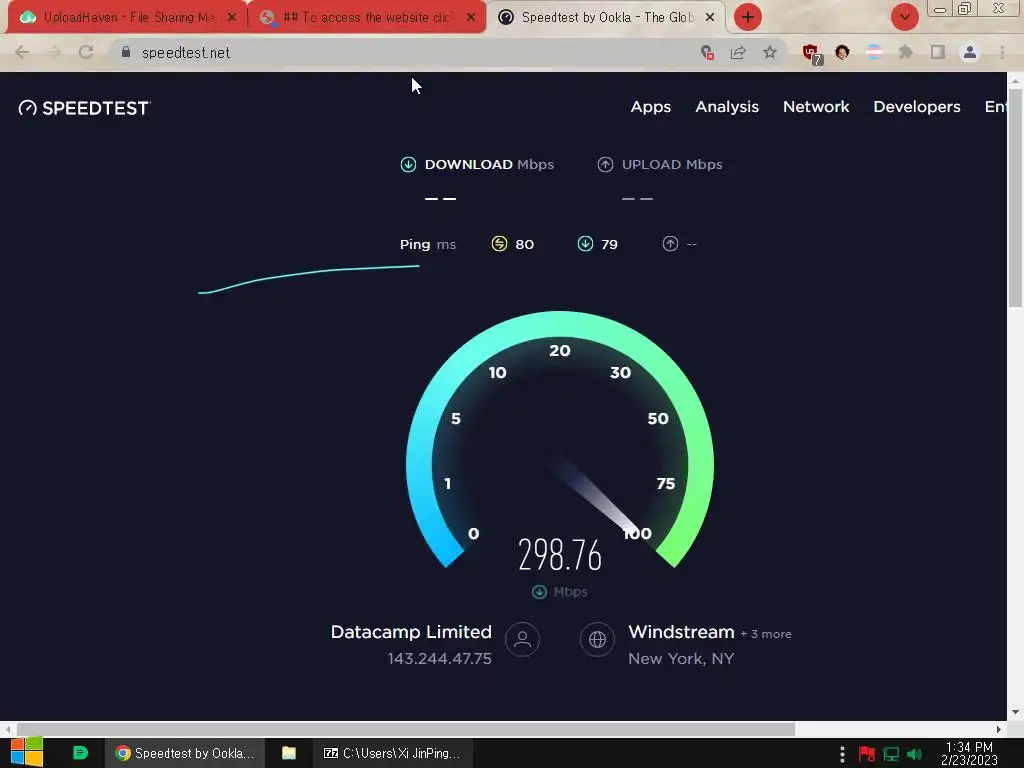Open the 7-Zip C:\Users\Xi JinPing taskbar window

click(392, 753)
